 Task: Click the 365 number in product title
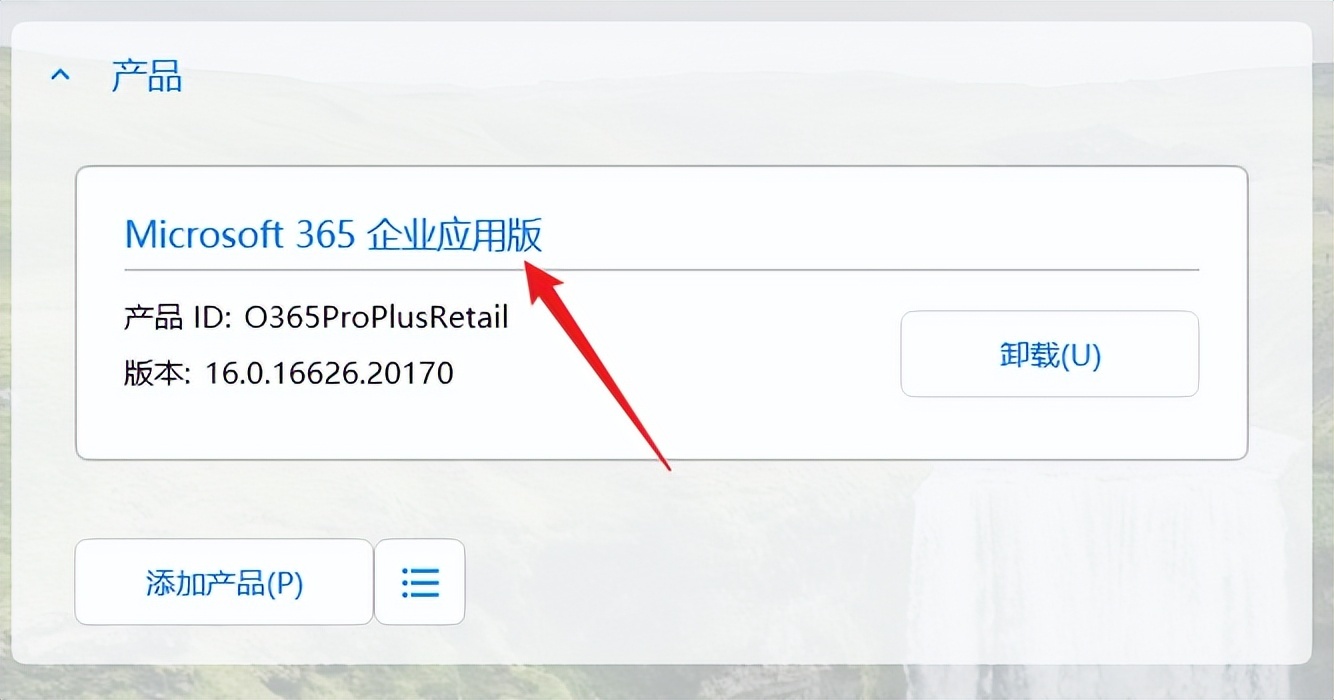(x=326, y=234)
